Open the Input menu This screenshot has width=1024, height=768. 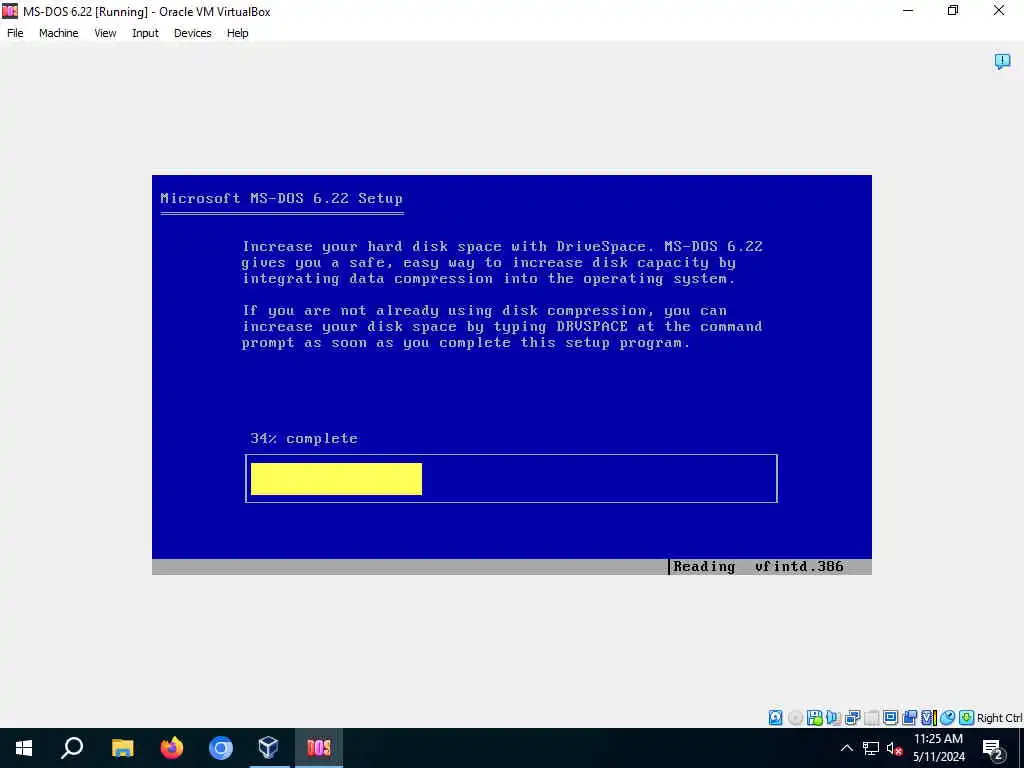[145, 33]
